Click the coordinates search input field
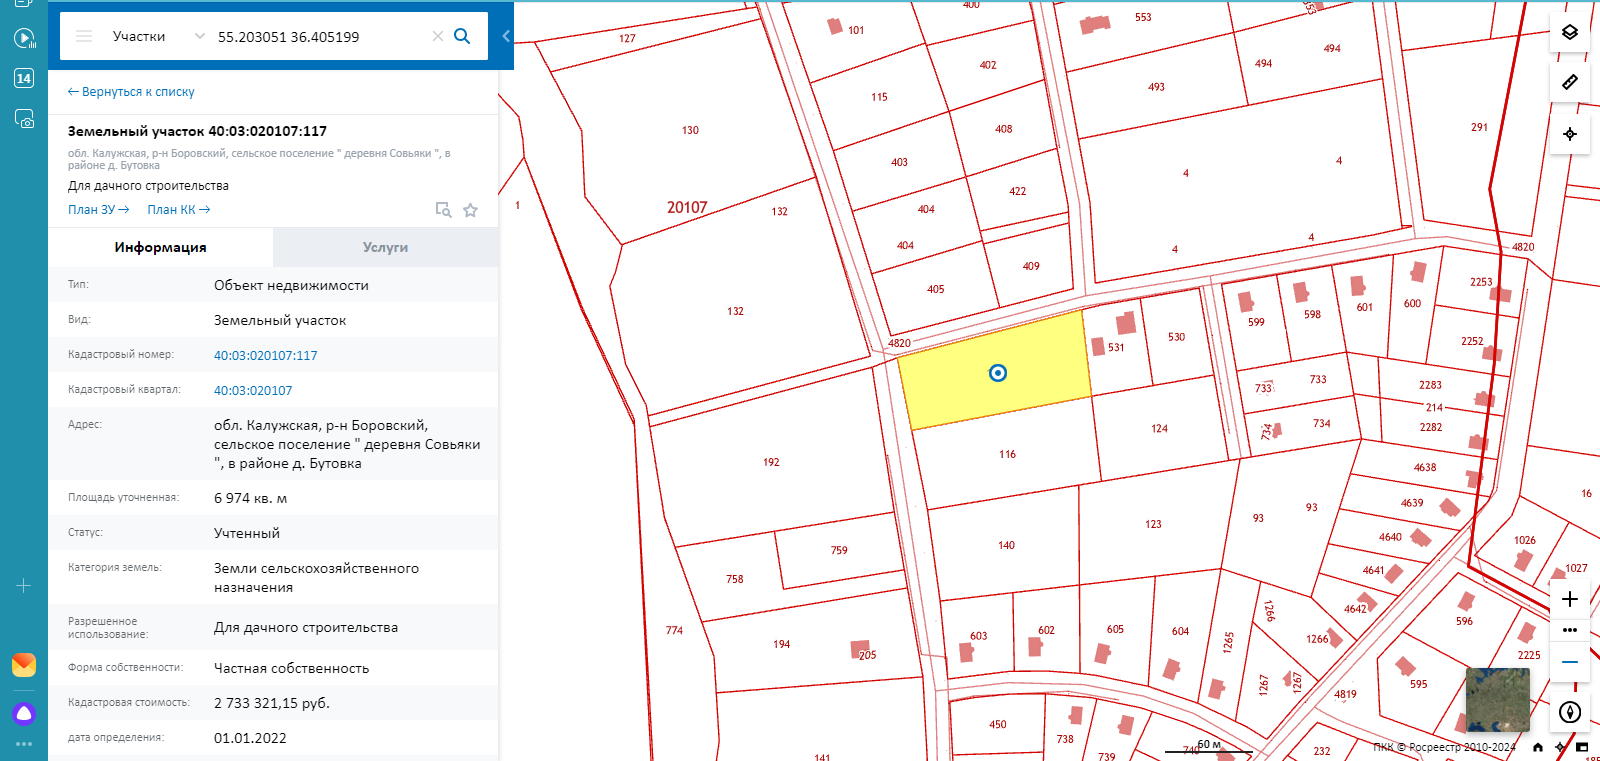 (320, 36)
